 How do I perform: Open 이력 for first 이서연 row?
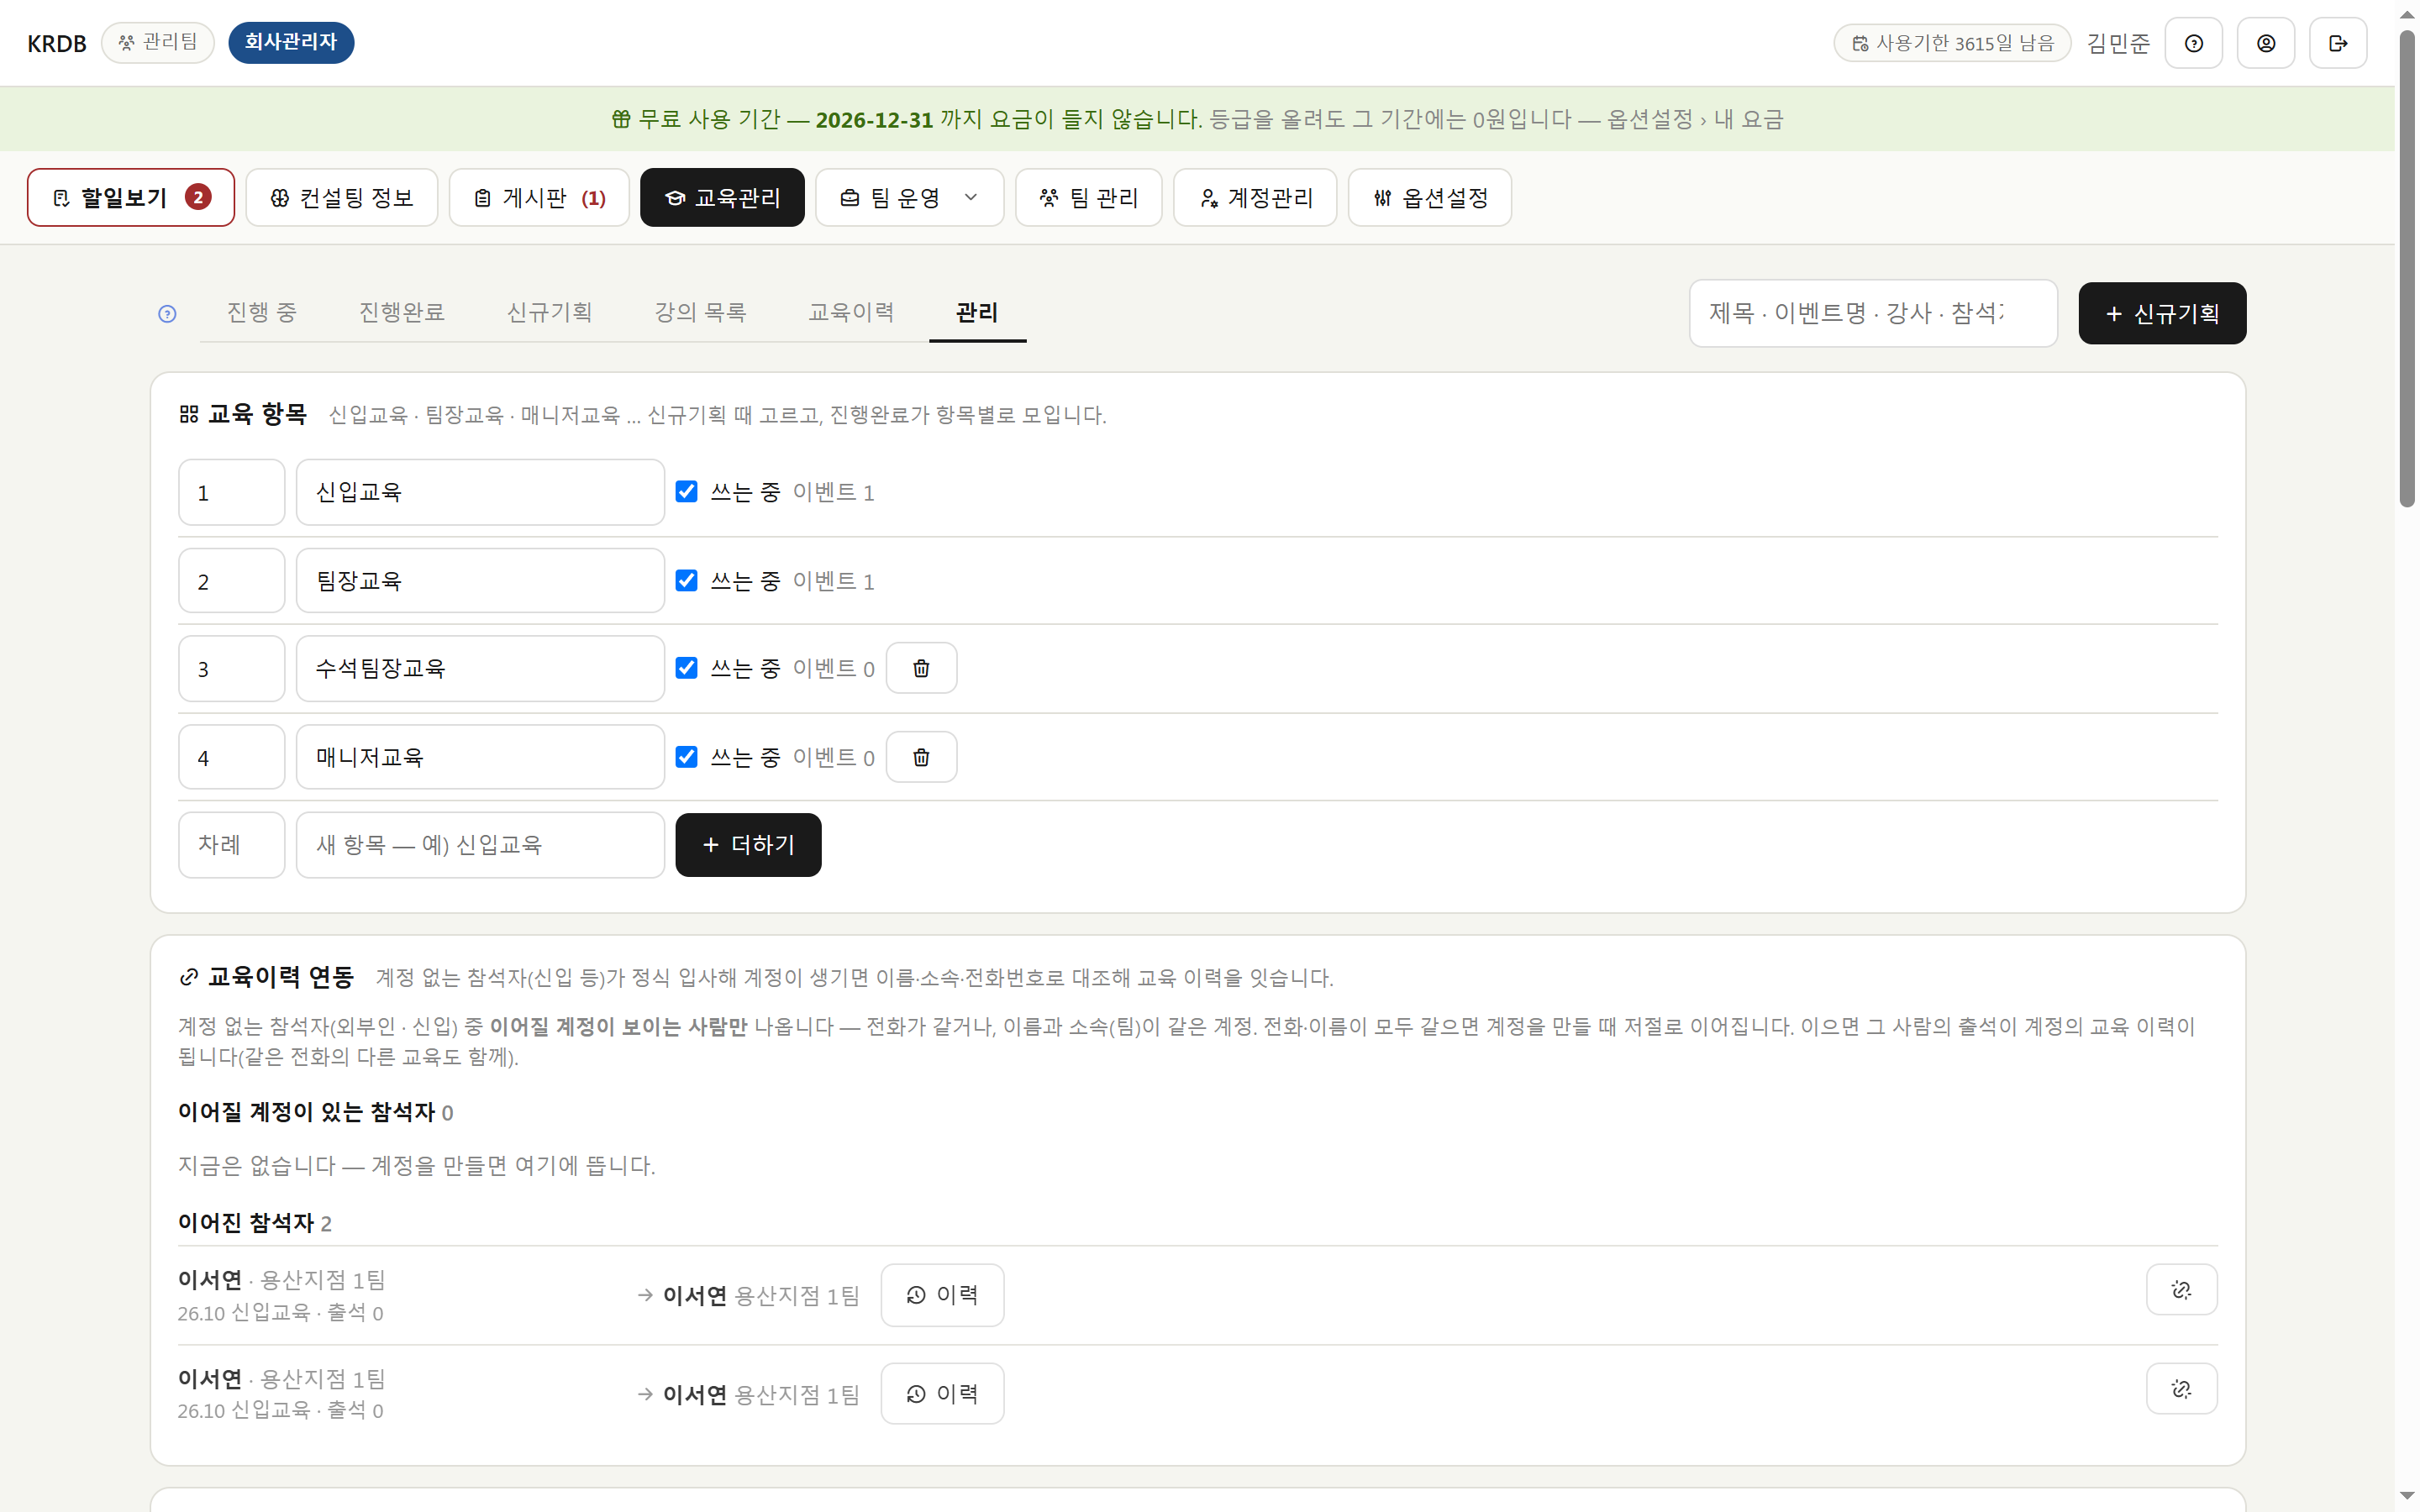tap(942, 1295)
